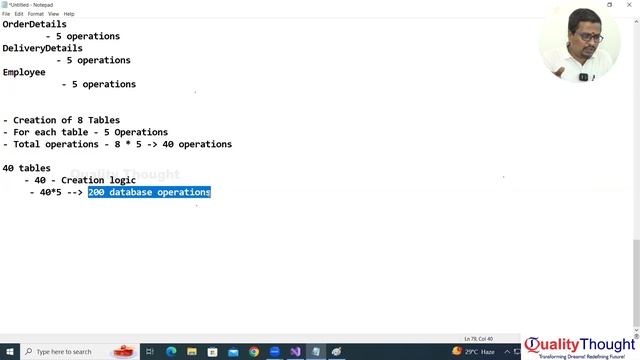
Task: Open the Format menu
Action: coord(36,14)
